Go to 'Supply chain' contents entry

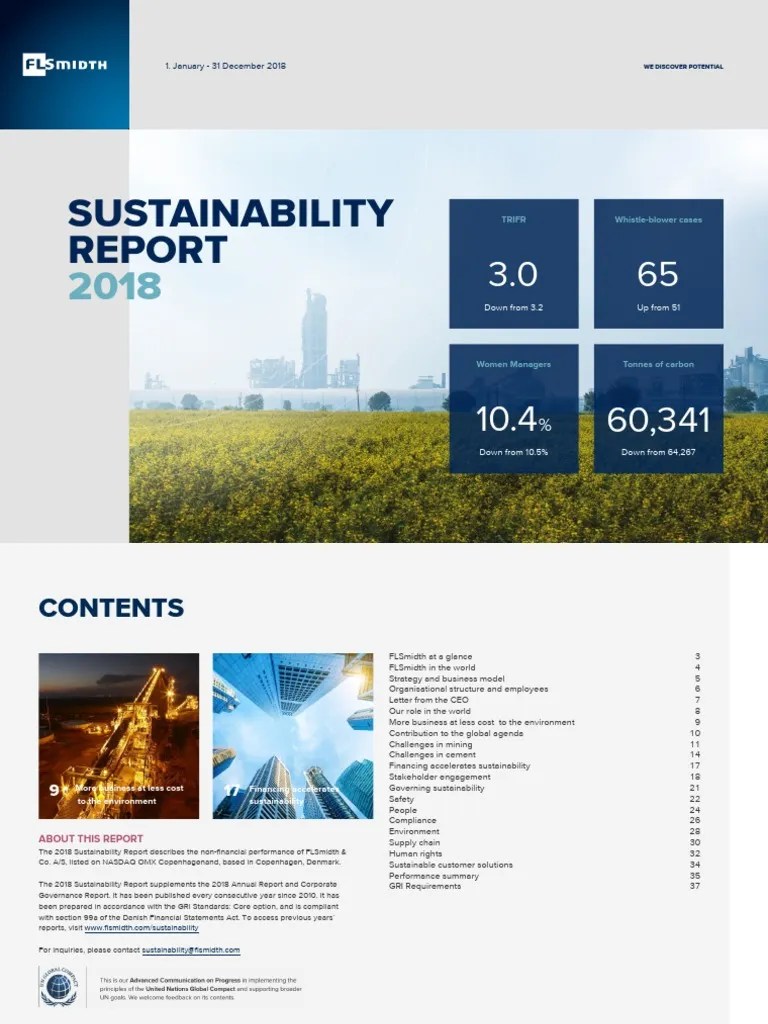(415, 843)
